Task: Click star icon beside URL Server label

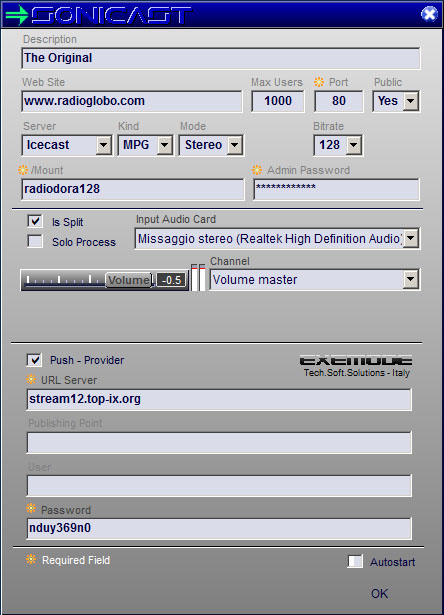Action: coord(31,379)
